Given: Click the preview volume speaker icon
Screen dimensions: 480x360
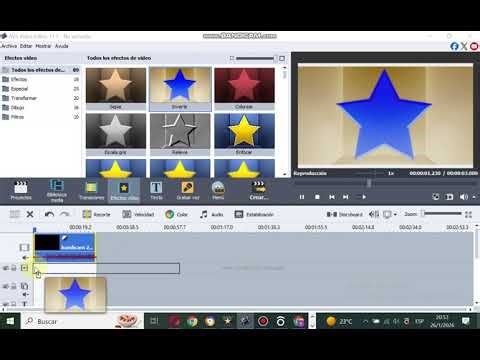Looking at the screenshot, I should coord(464,197).
